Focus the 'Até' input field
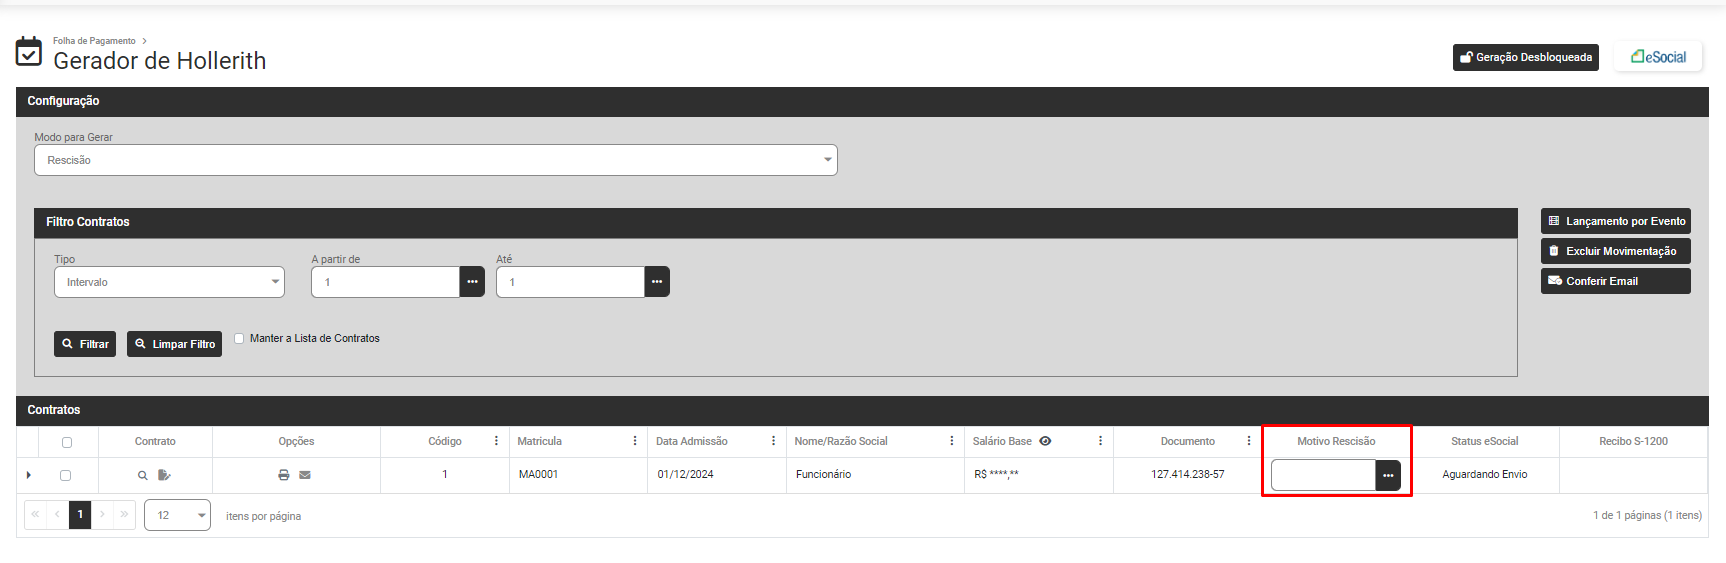 [571, 282]
